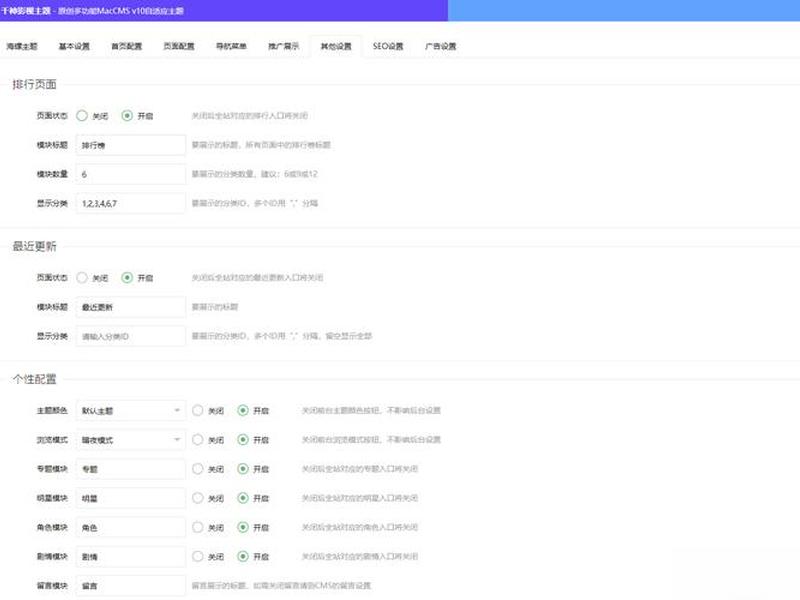
Task: Switch to the SEO设置 tab
Action: [x=388, y=46]
